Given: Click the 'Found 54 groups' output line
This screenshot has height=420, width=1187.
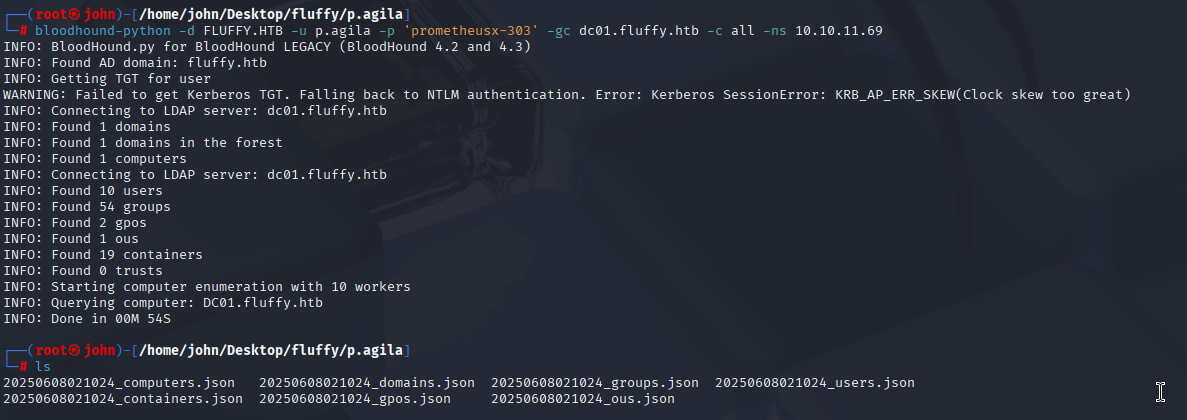Looking at the screenshot, I should 87,207.
